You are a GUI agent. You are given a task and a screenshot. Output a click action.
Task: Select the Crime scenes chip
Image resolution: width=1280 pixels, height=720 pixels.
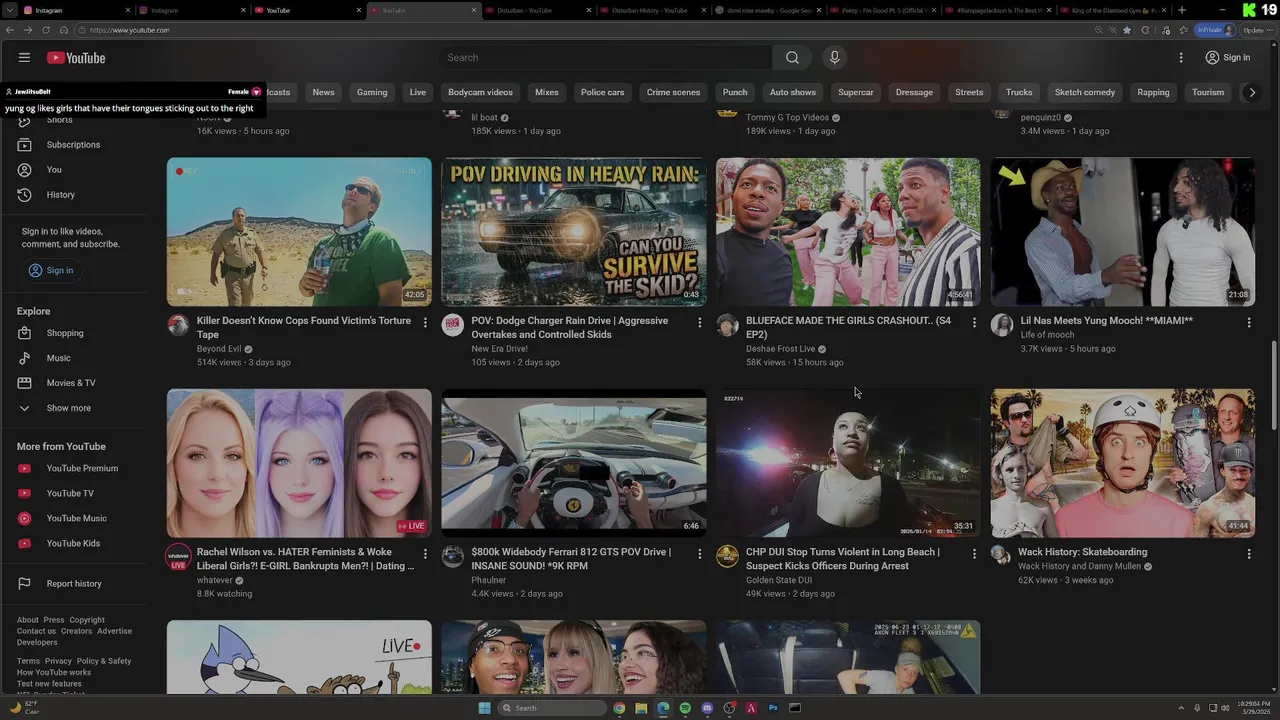pyautogui.click(x=673, y=92)
